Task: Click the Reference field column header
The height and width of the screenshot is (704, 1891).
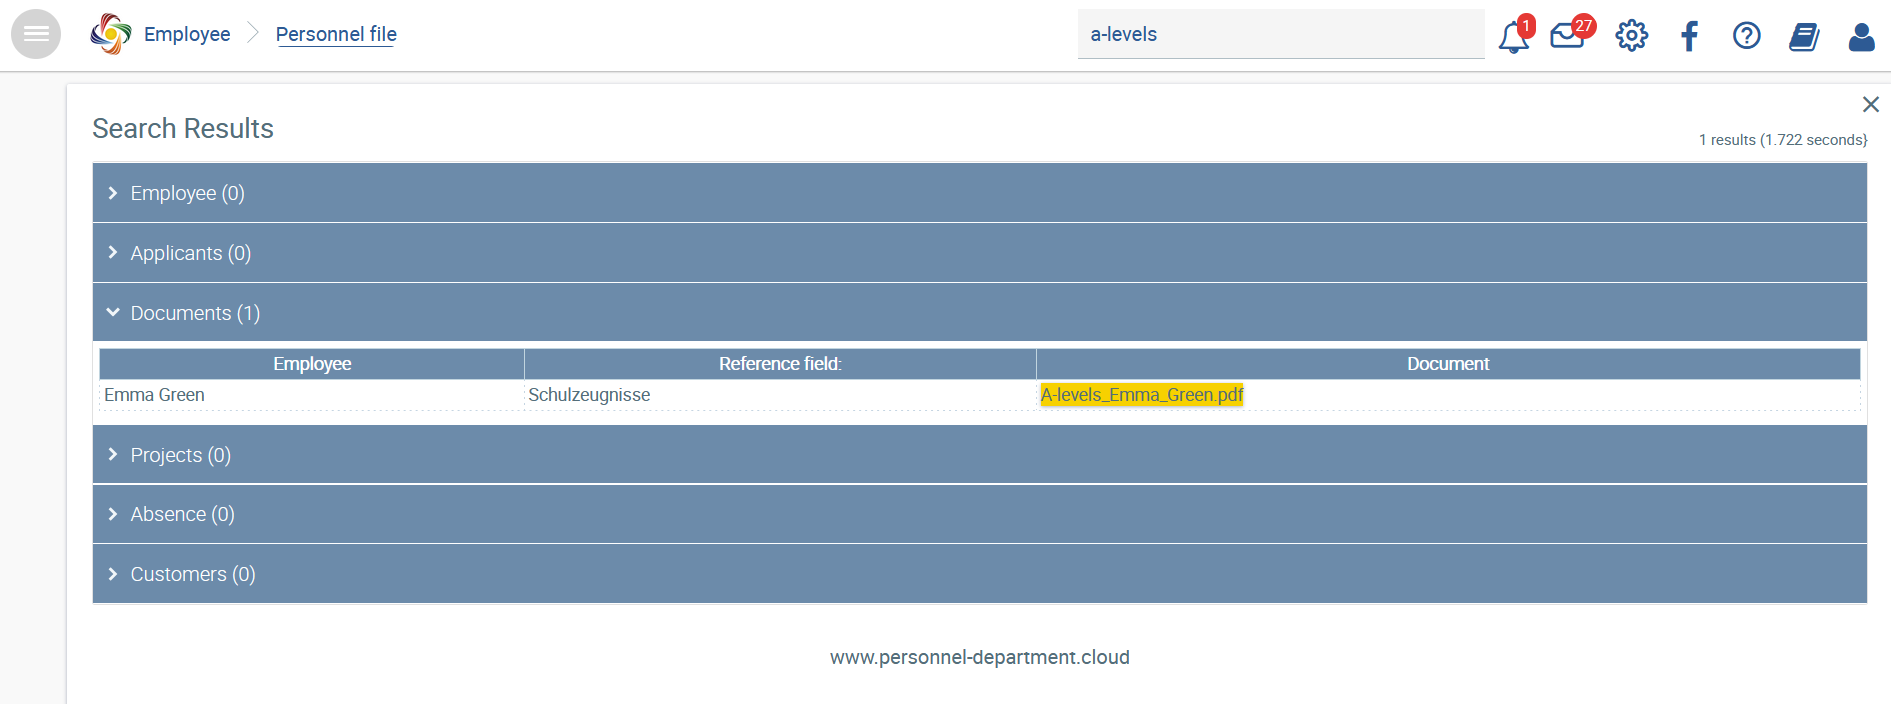Action: pyautogui.click(x=780, y=364)
